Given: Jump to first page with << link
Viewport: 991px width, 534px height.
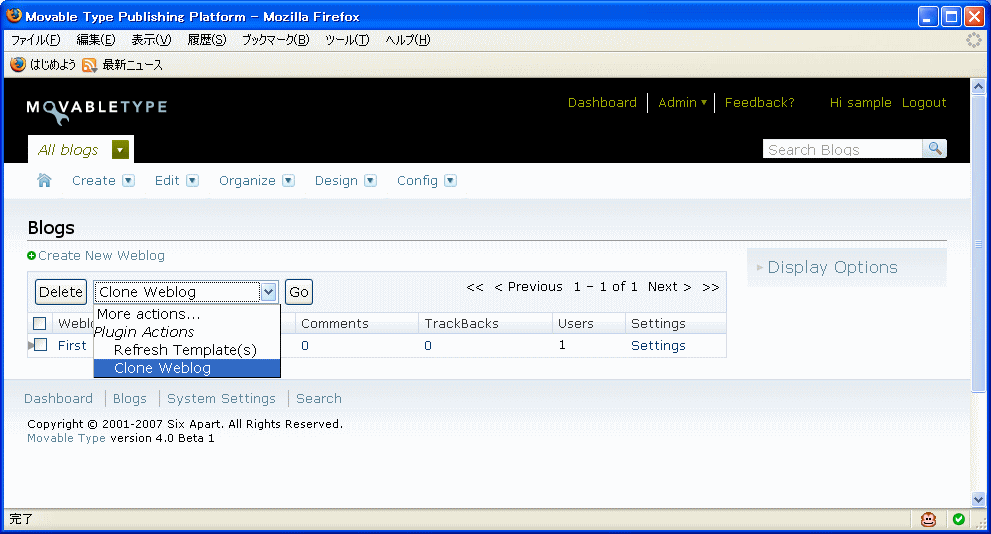Looking at the screenshot, I should 475,287.
